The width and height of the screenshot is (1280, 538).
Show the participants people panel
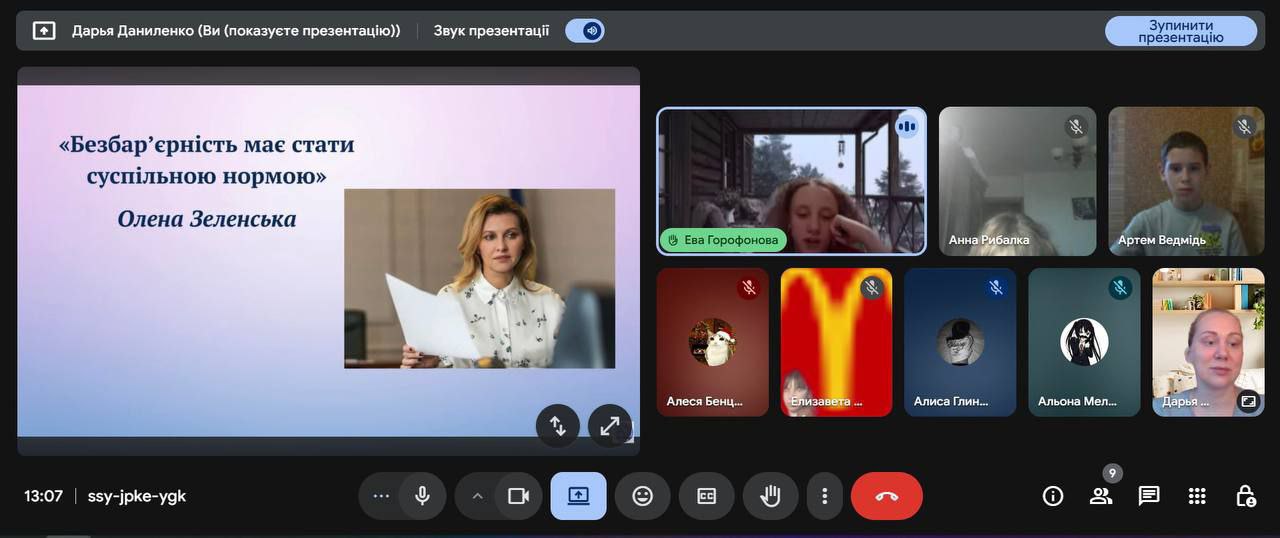1101,496
